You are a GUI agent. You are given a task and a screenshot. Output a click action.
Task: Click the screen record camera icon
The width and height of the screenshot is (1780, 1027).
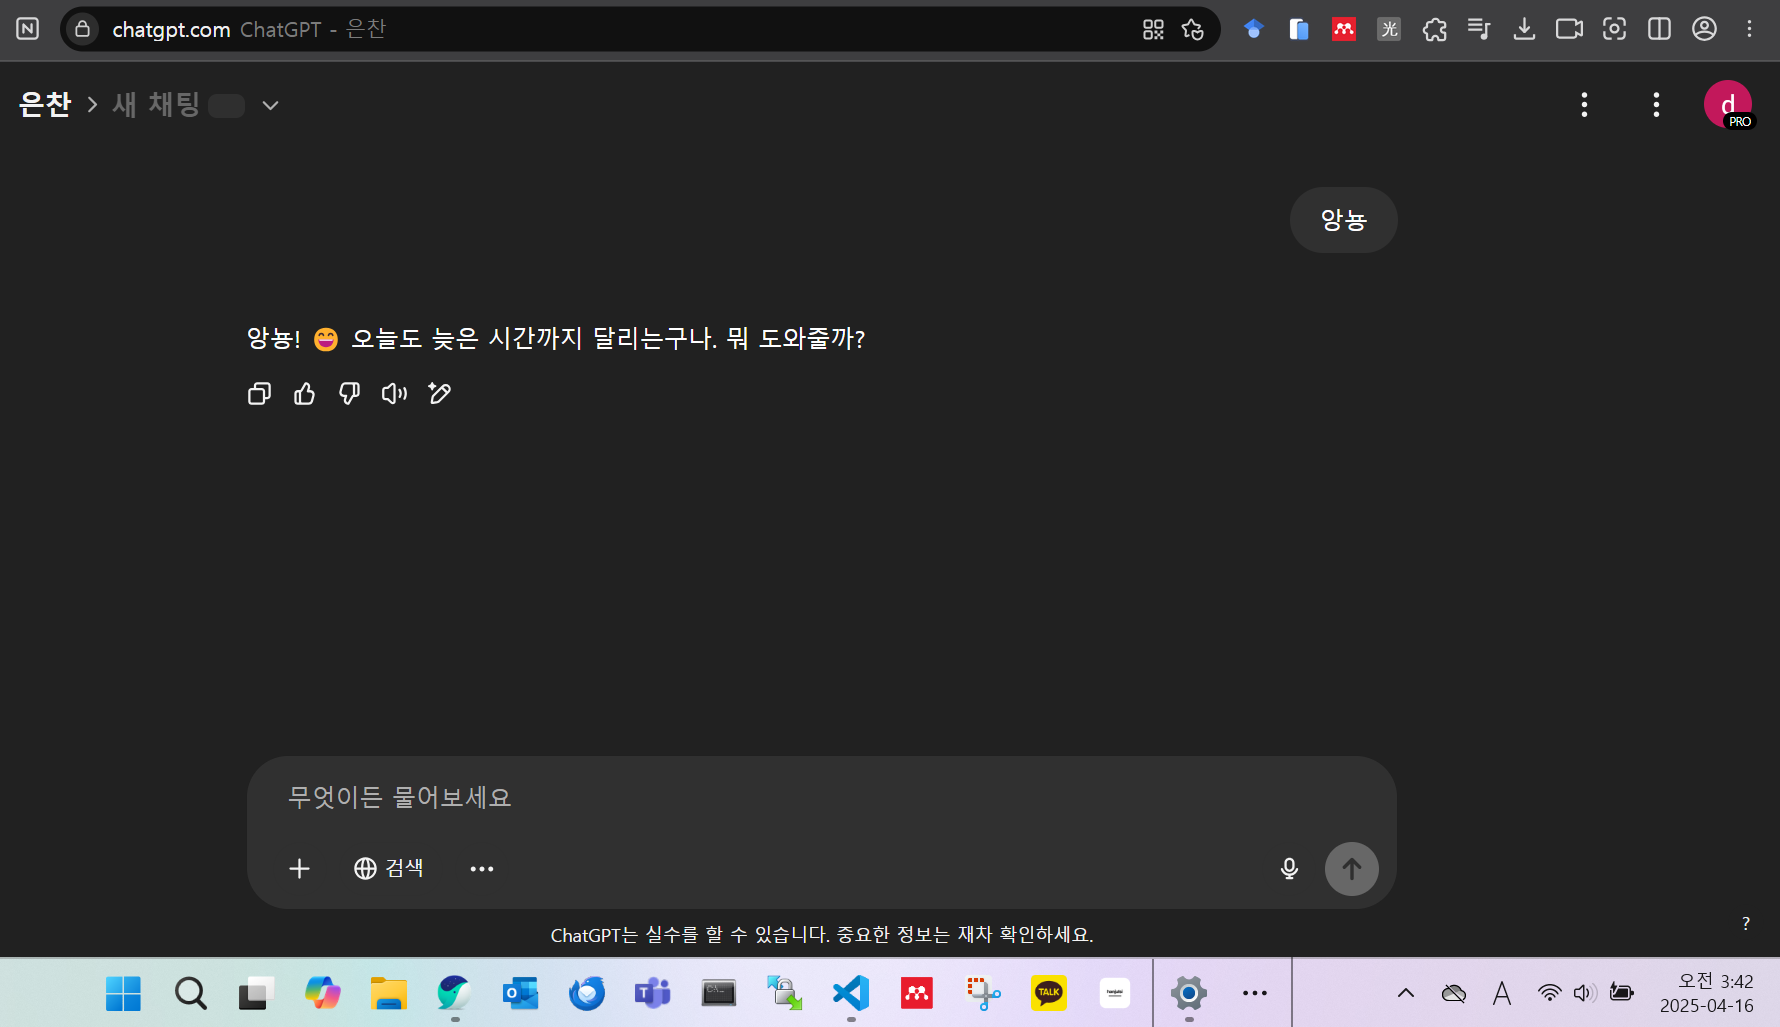click(x=1569, y=29)
